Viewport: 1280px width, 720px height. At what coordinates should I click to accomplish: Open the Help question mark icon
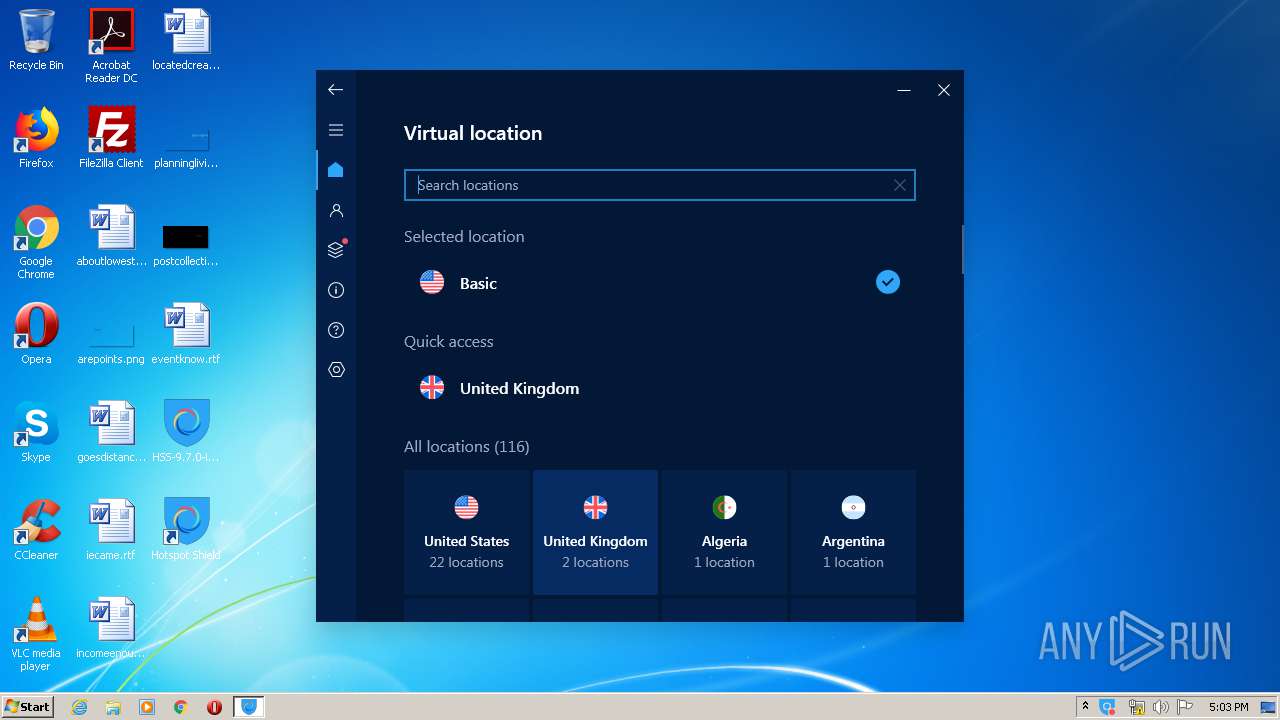(x=336, y=330)
